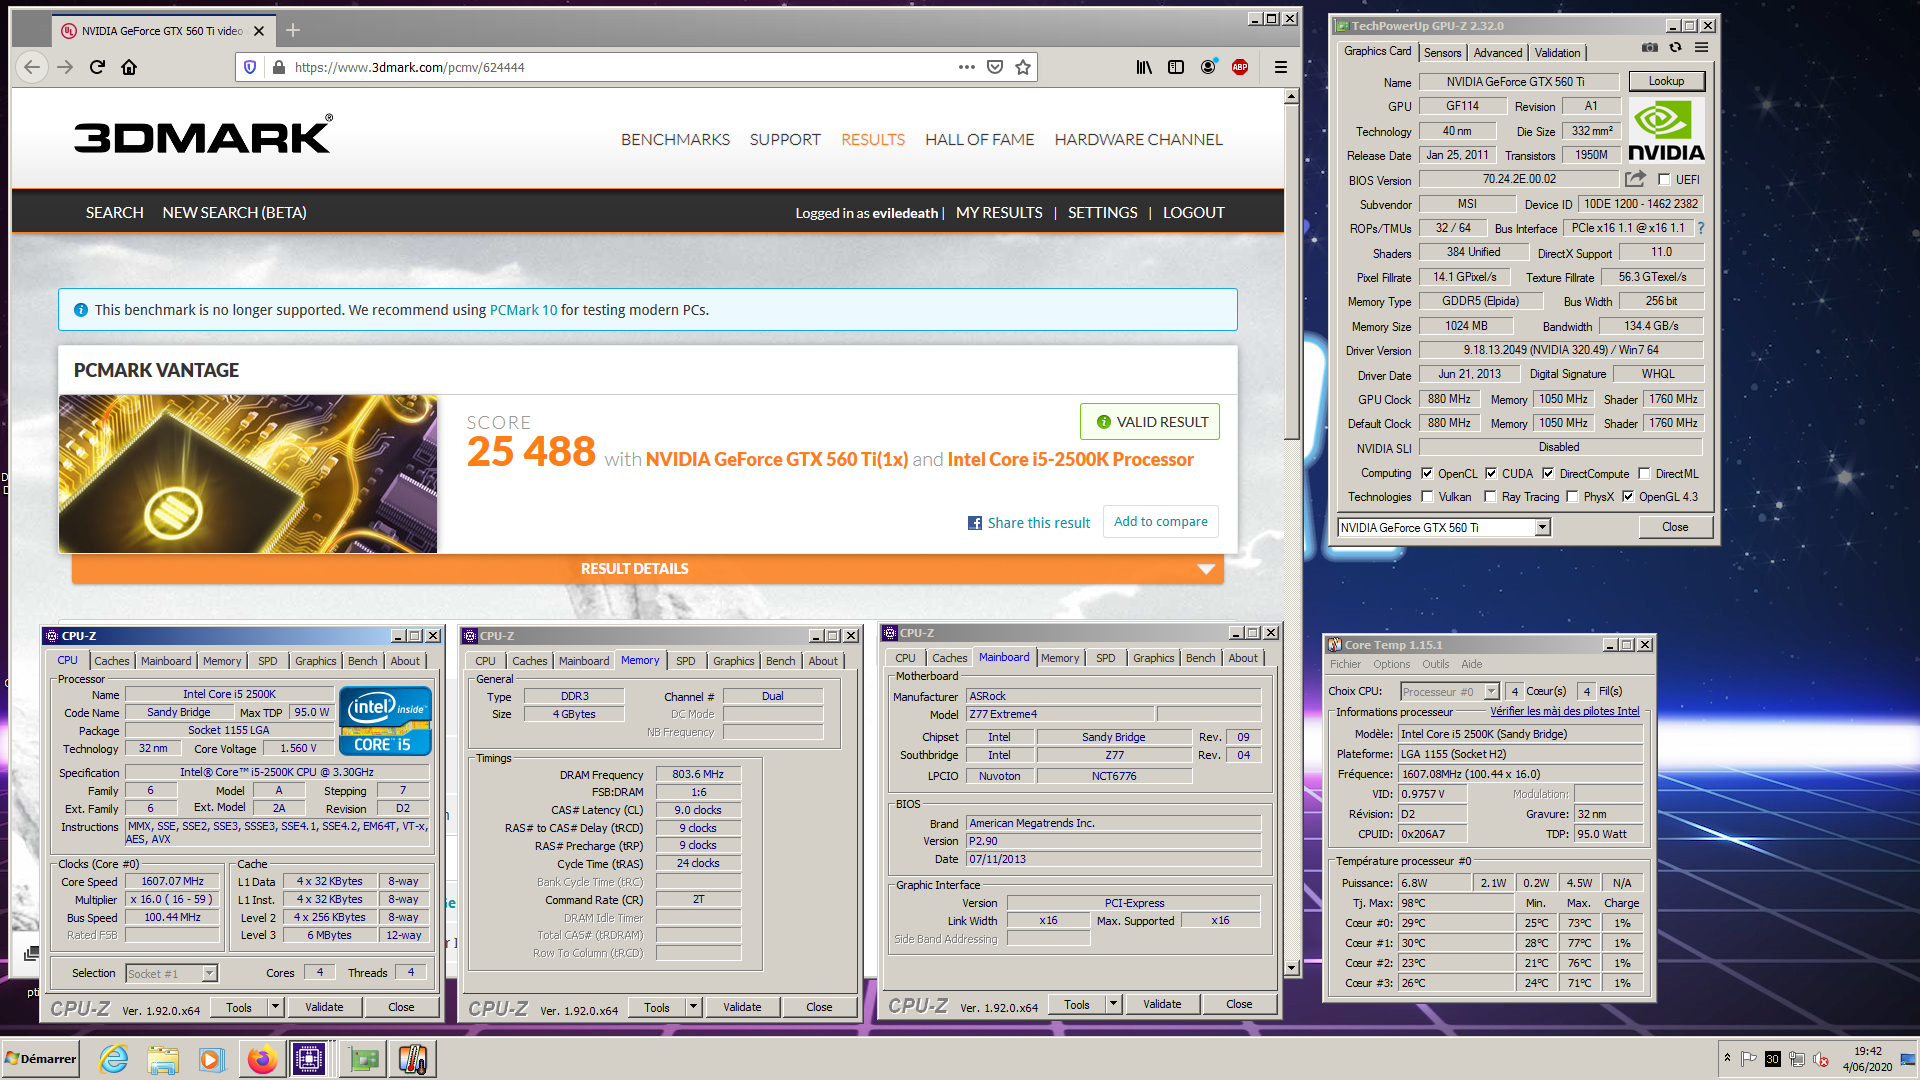1920x1080 pixels.
Task: Toggle the Vulkan checkbox in GPU-Z
Action: (1427, 497)
